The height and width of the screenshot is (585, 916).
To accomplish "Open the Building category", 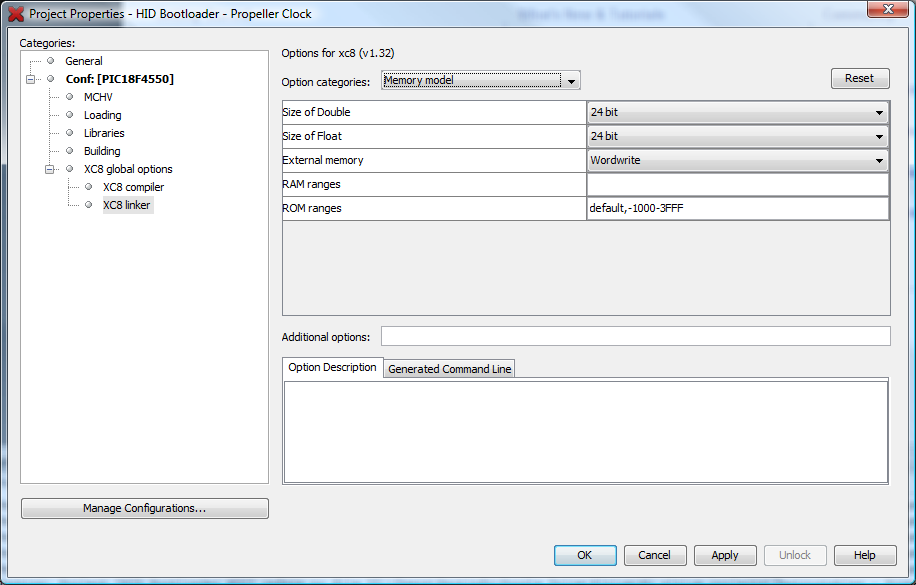I will tap(102, 151).
